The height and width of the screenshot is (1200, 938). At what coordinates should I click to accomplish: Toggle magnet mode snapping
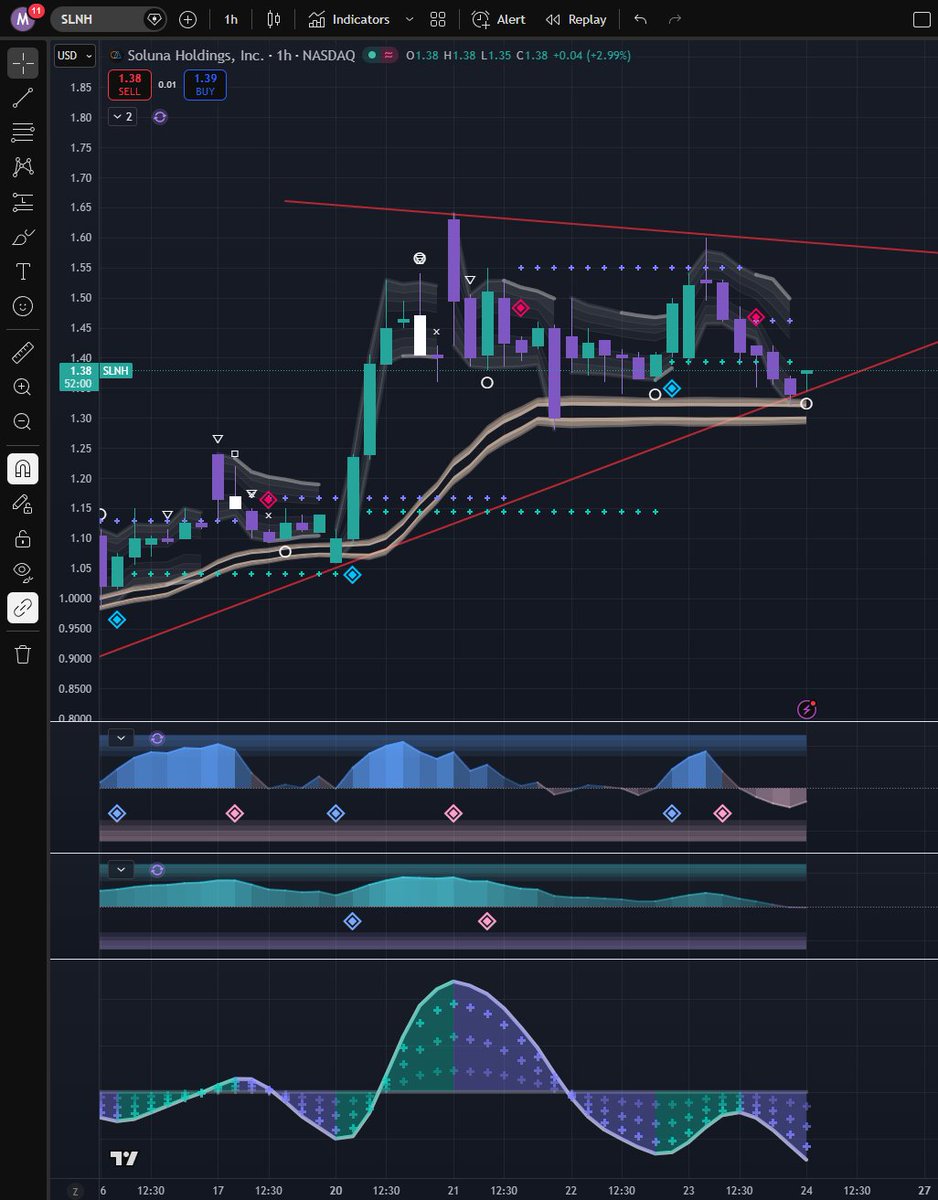[23, 468]
